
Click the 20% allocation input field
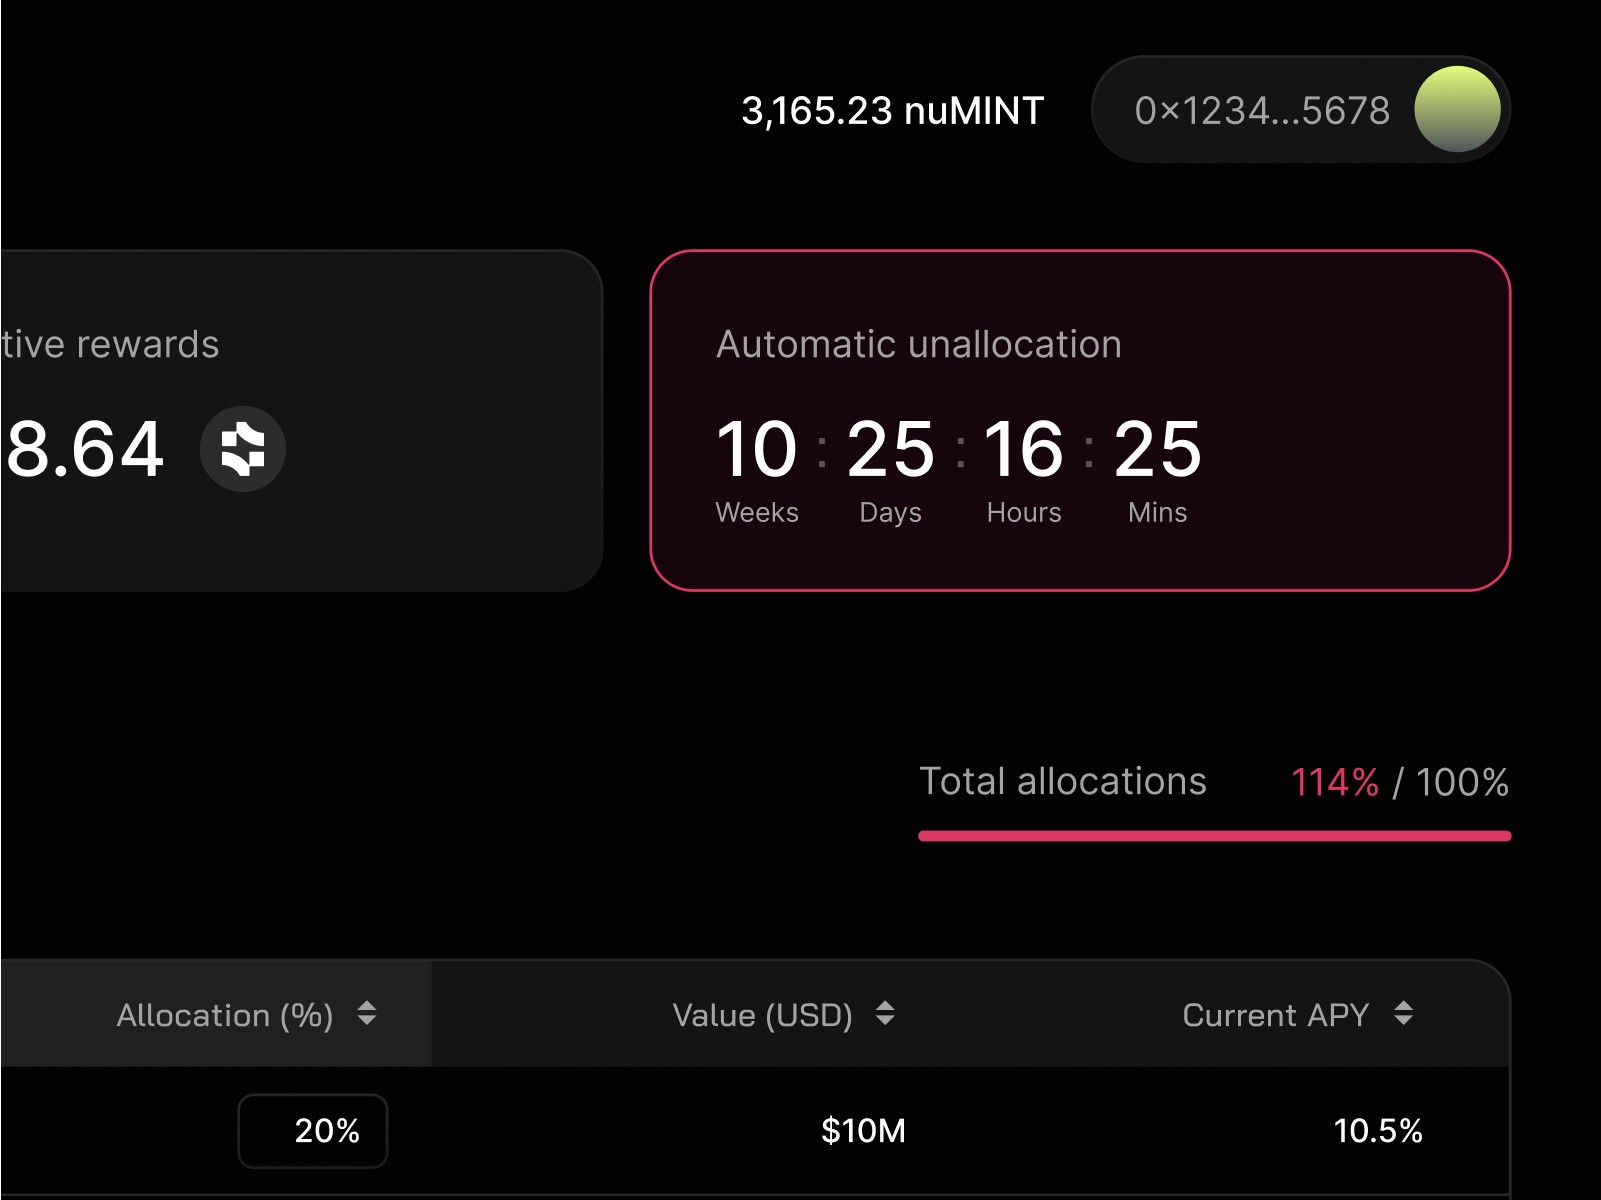tap(313, 1131)
